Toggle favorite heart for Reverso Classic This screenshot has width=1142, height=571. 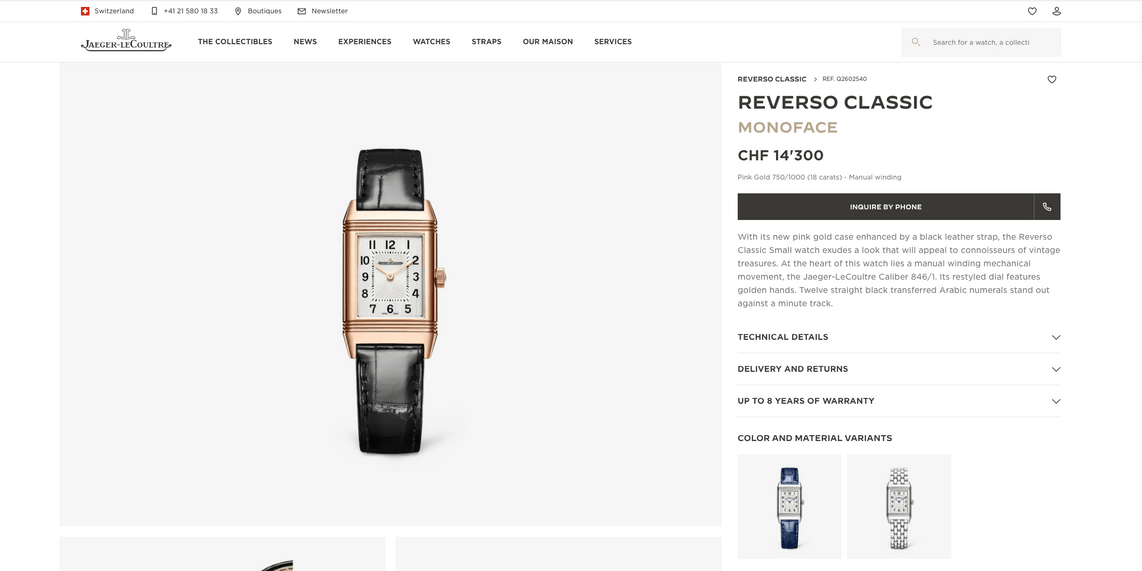point(1052,79)
